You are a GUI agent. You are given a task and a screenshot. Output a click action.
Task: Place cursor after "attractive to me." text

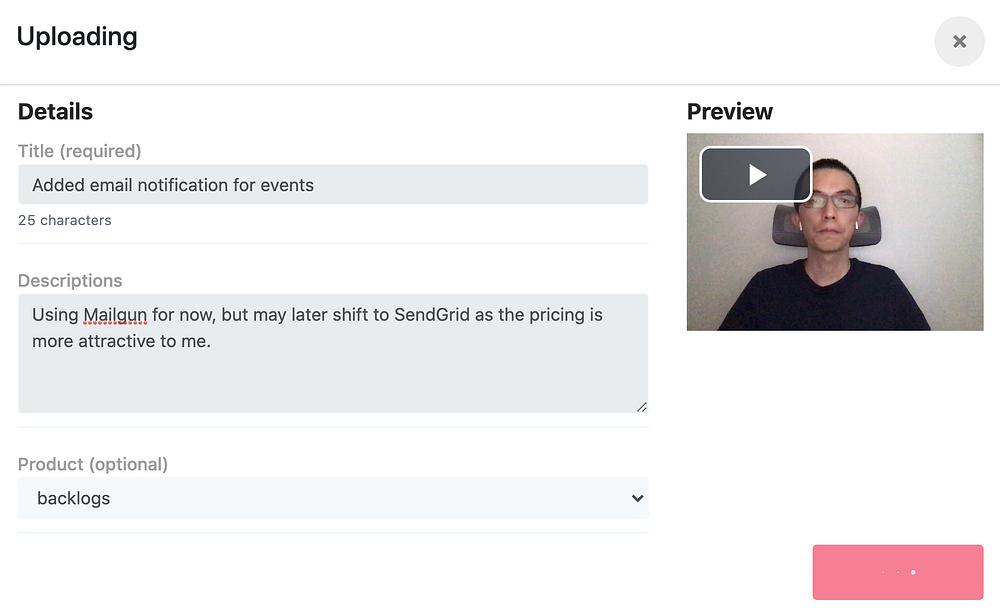pyautogui.click(x=213, y=342)
